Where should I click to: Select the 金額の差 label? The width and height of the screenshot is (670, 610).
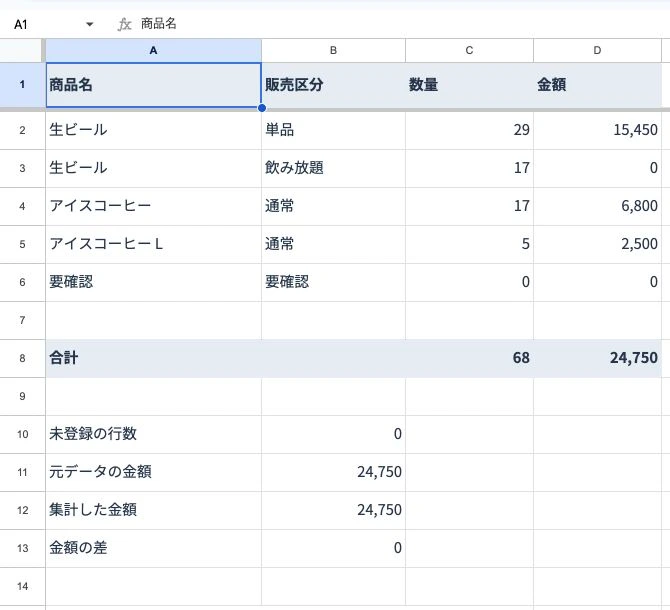click(153, 548)
